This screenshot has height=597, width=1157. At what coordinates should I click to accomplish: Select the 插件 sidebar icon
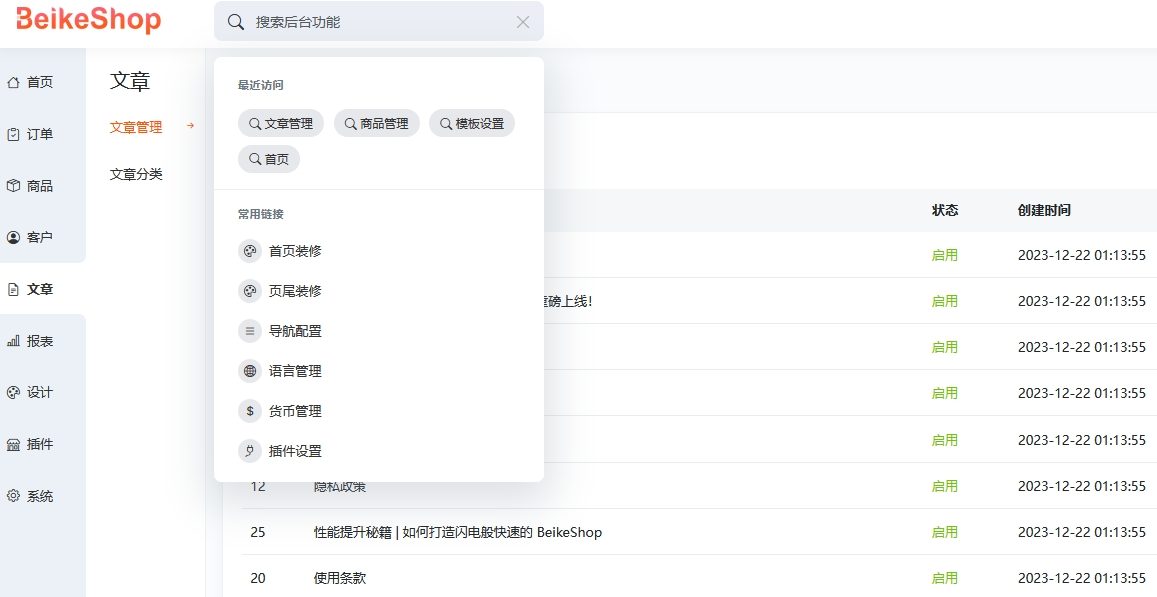[x=40, y=444]
